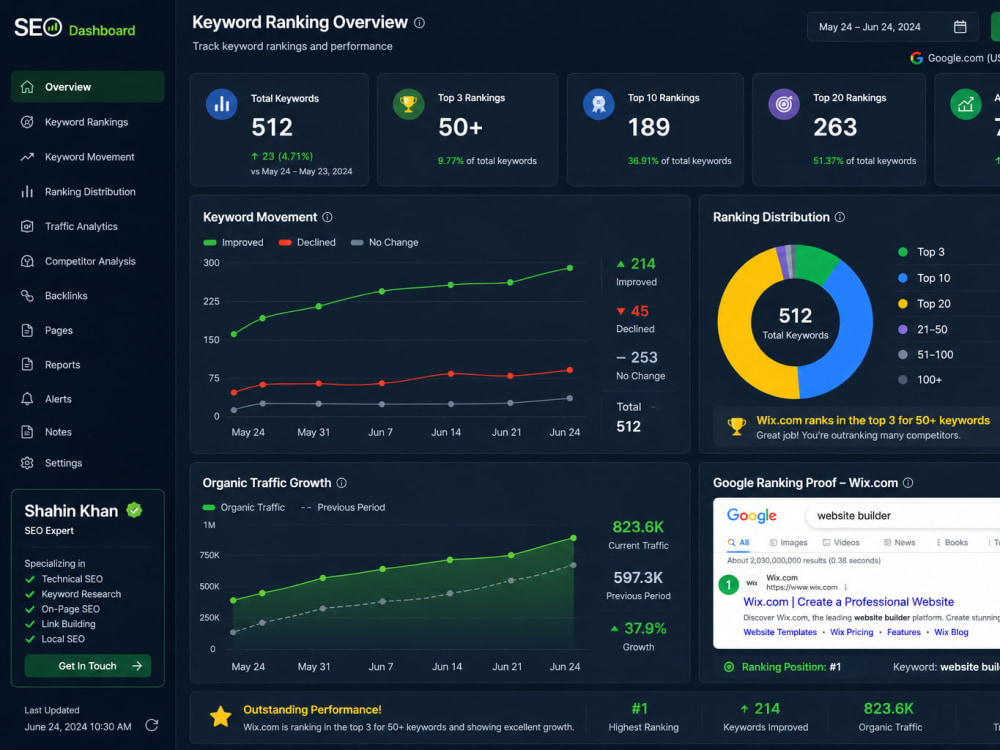This screenshot has width=1000, height=750.
Task: Click the green number 1 rank badge
Action: point(728,584)
